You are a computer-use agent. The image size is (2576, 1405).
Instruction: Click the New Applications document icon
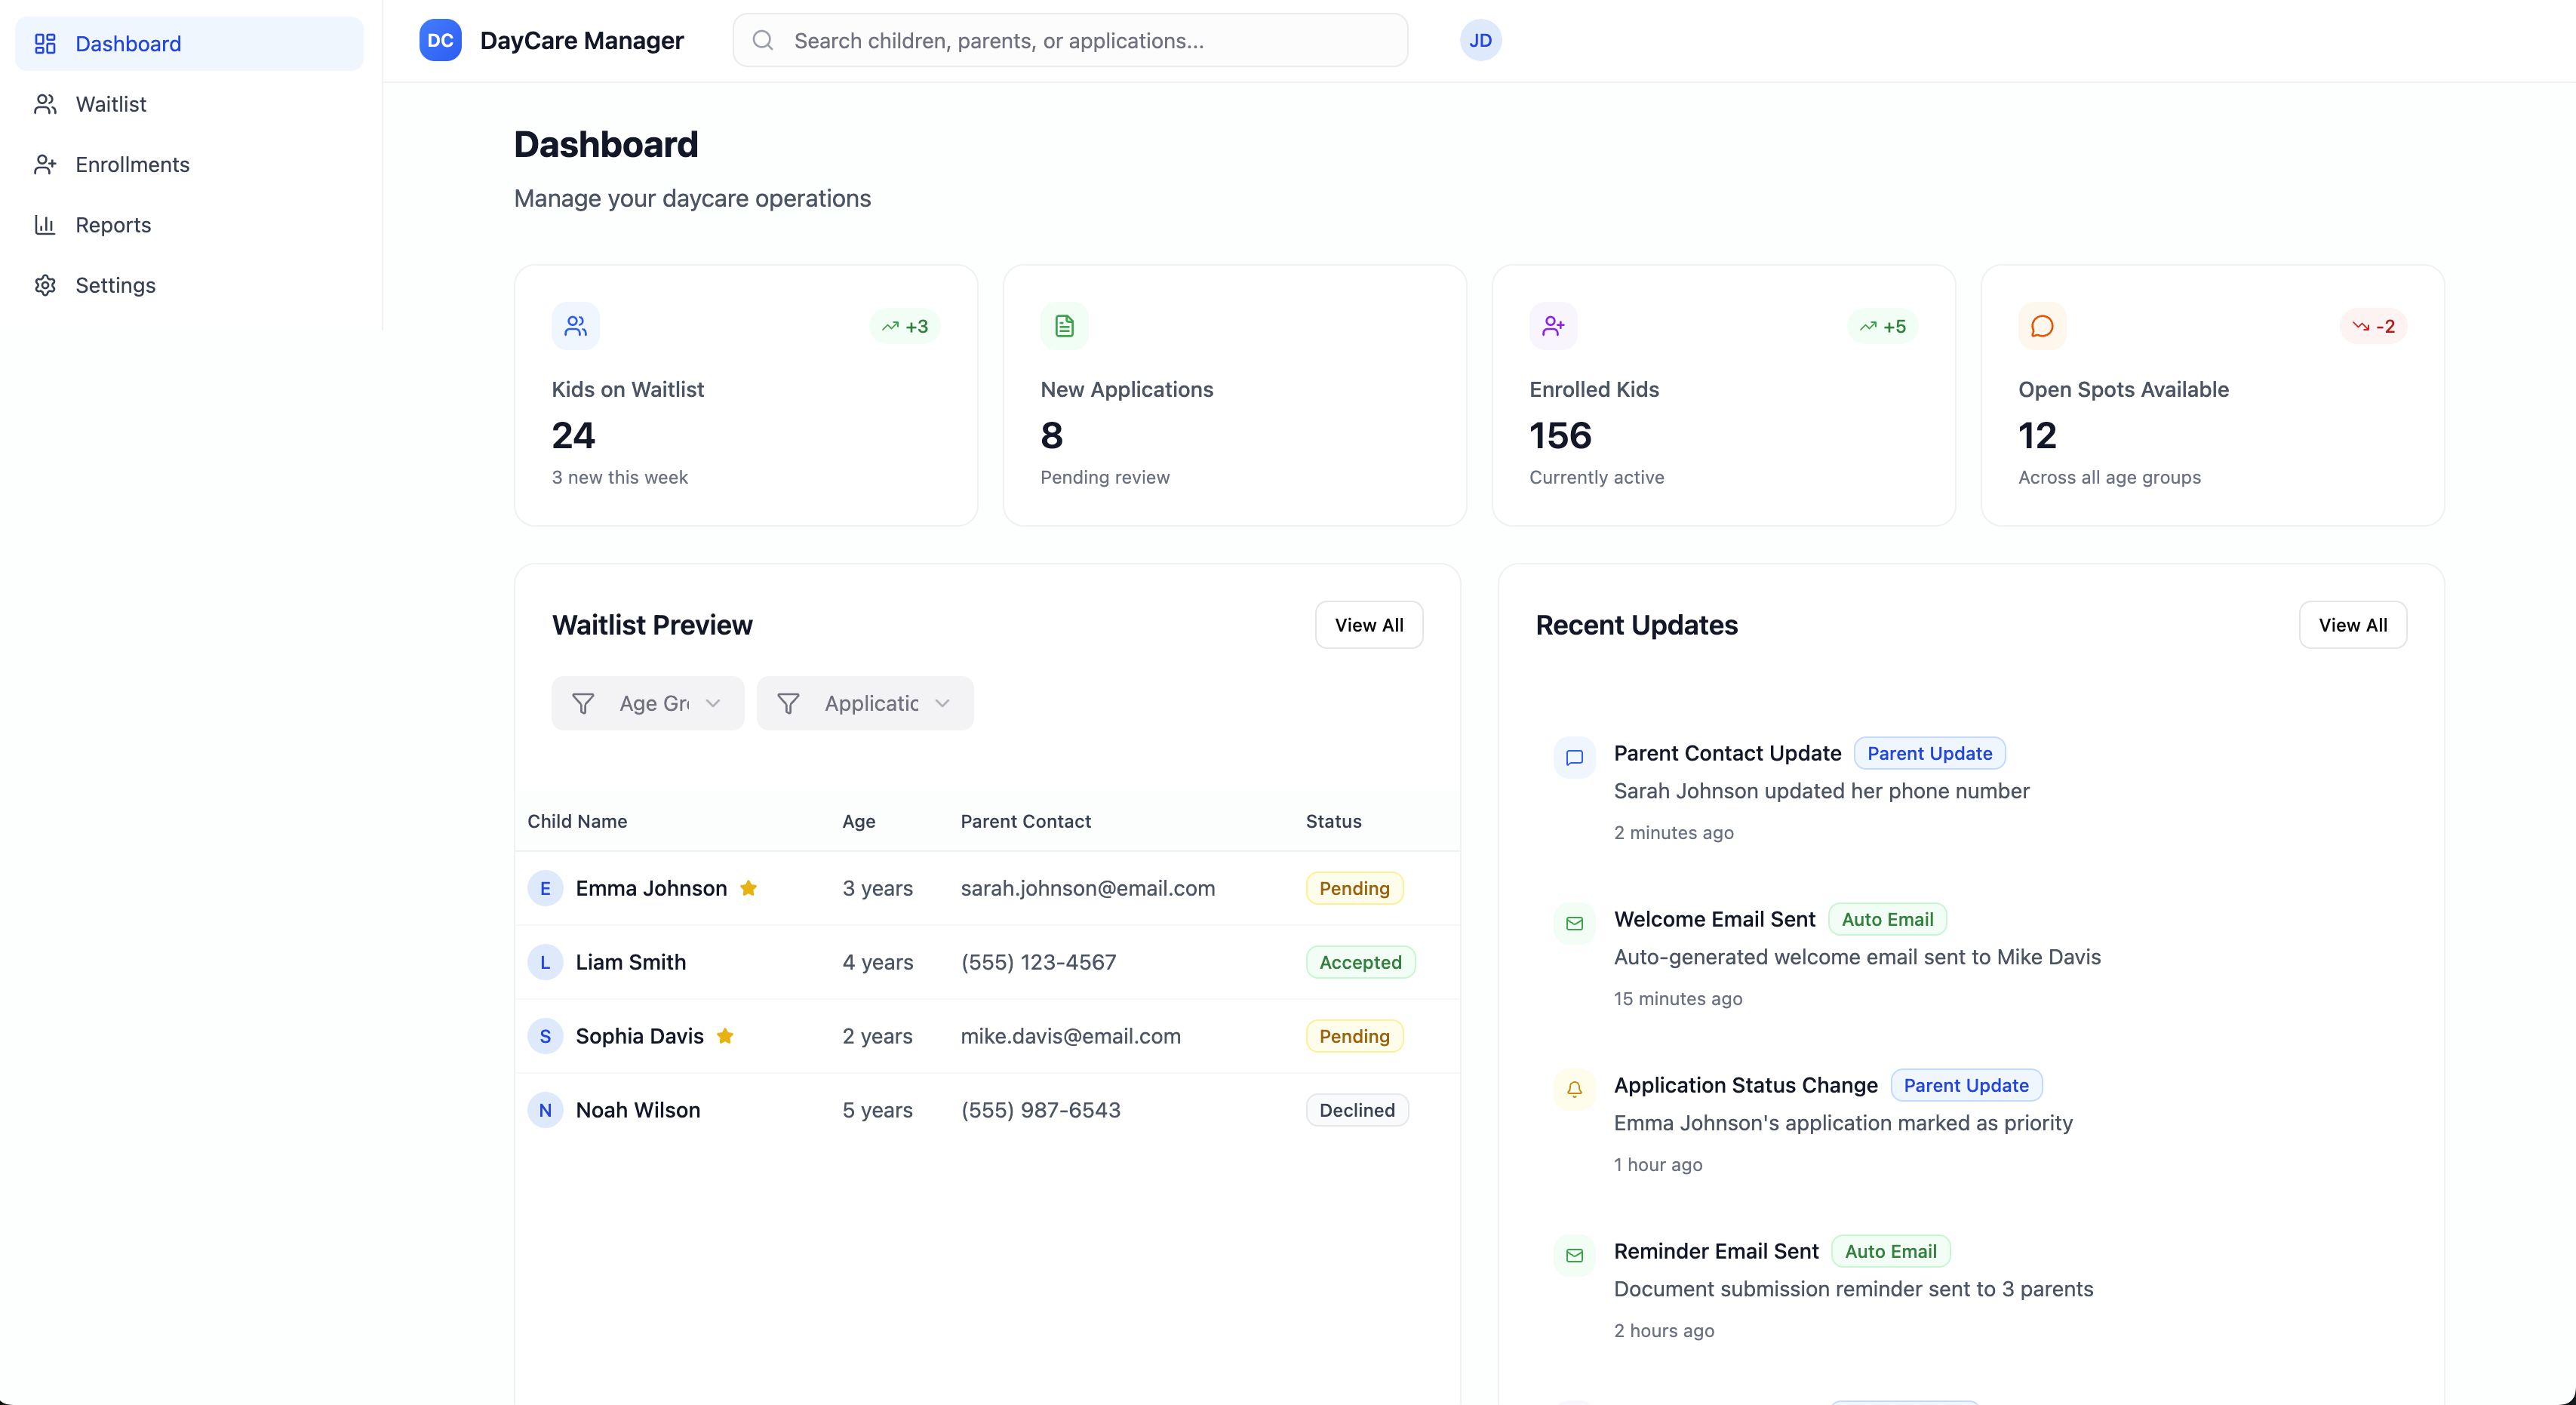pyautogui.click(x=1063, y=325)
